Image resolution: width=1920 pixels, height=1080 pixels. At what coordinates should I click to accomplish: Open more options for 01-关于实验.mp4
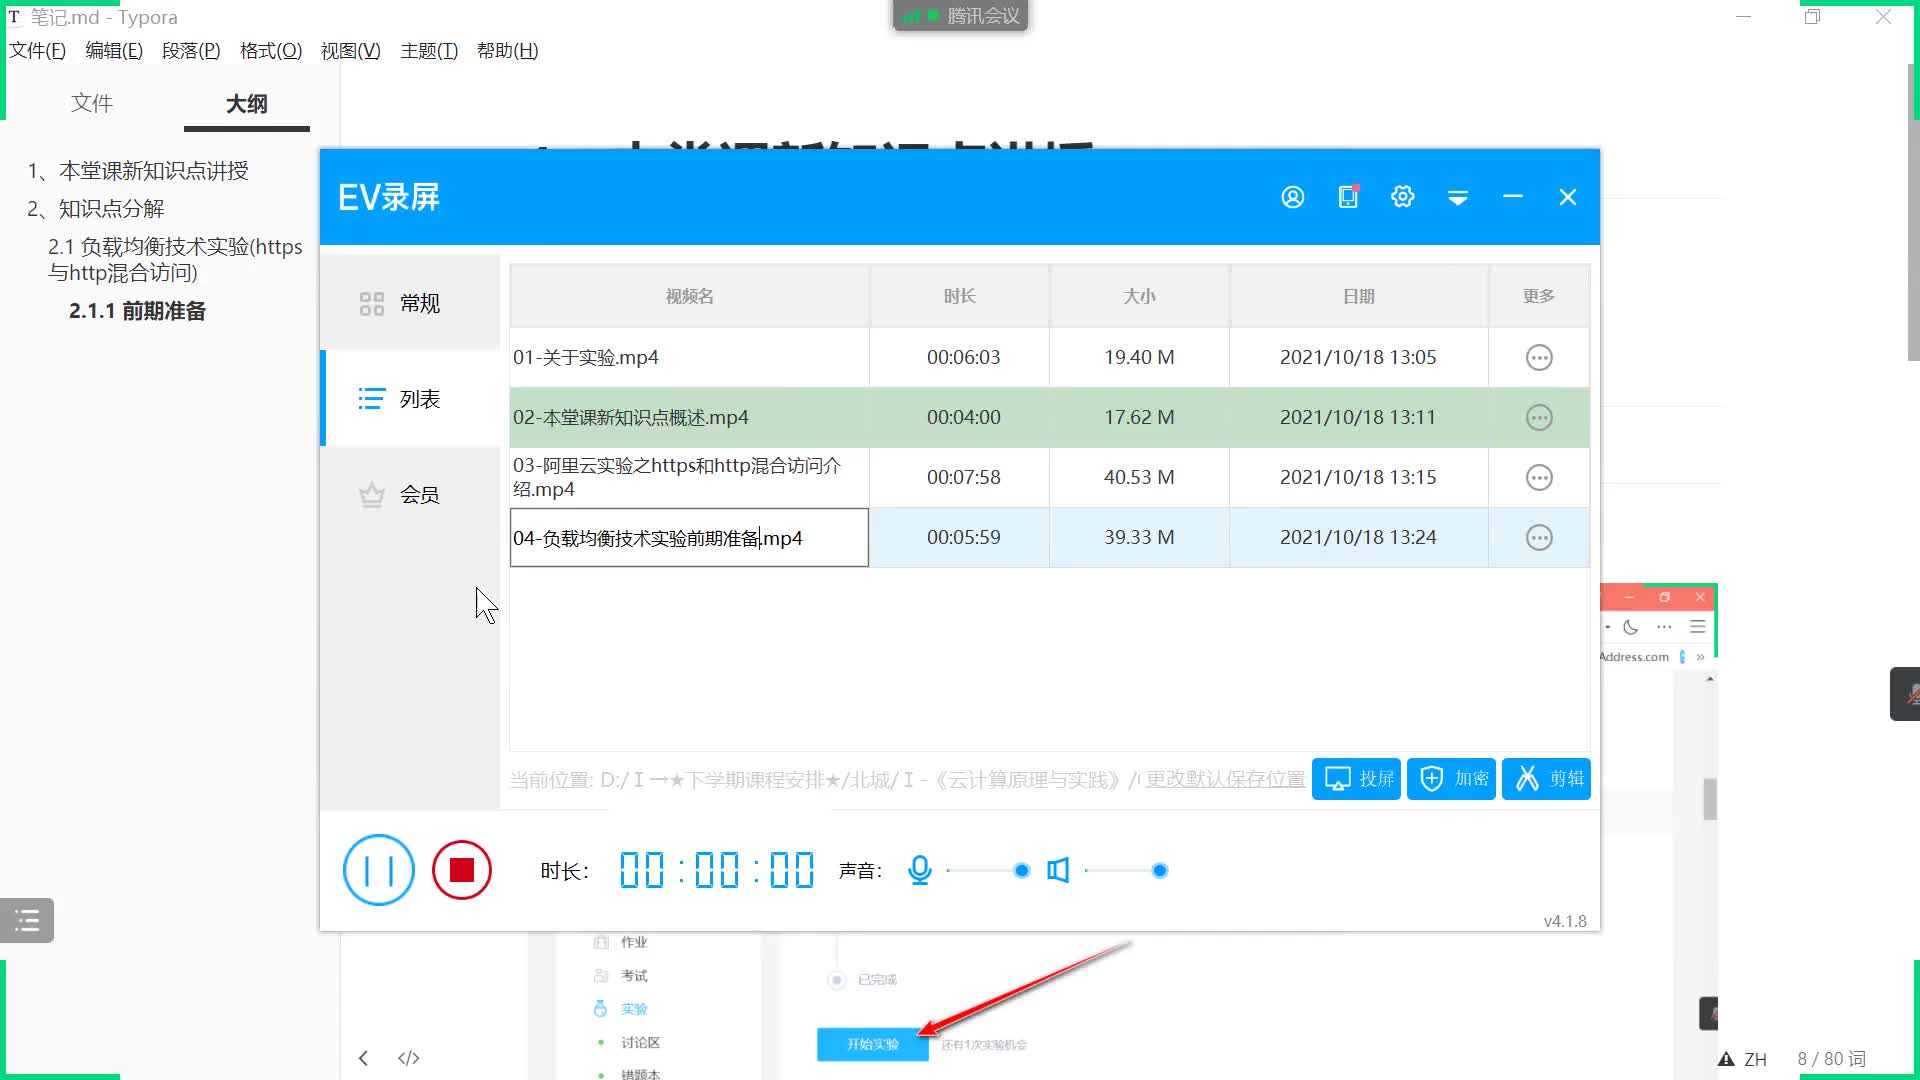point(1539,357)
